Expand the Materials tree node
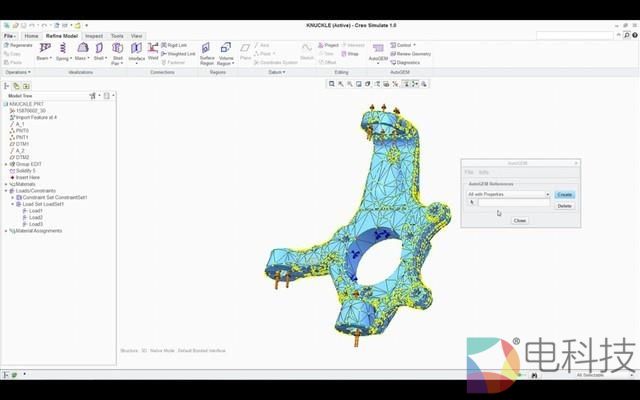 pyautogui.click(x=4, y=184)
